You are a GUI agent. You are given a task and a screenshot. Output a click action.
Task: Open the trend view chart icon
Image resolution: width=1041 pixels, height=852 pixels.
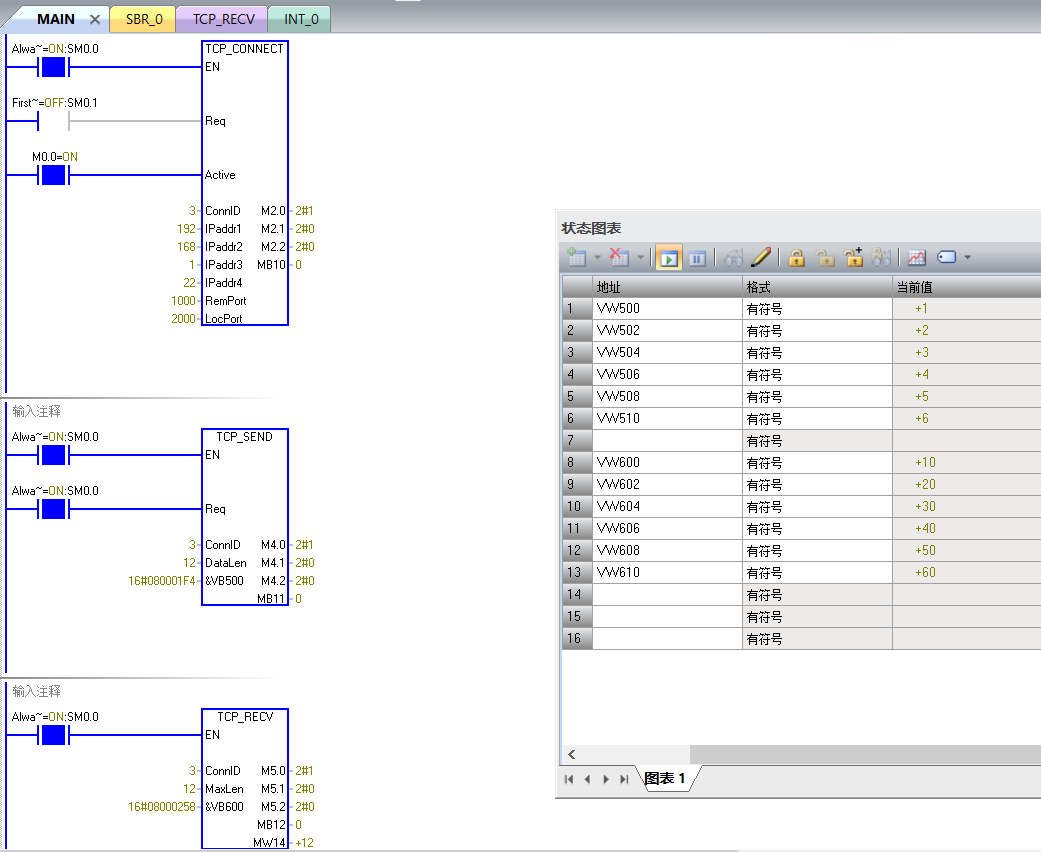coord(916,258)
